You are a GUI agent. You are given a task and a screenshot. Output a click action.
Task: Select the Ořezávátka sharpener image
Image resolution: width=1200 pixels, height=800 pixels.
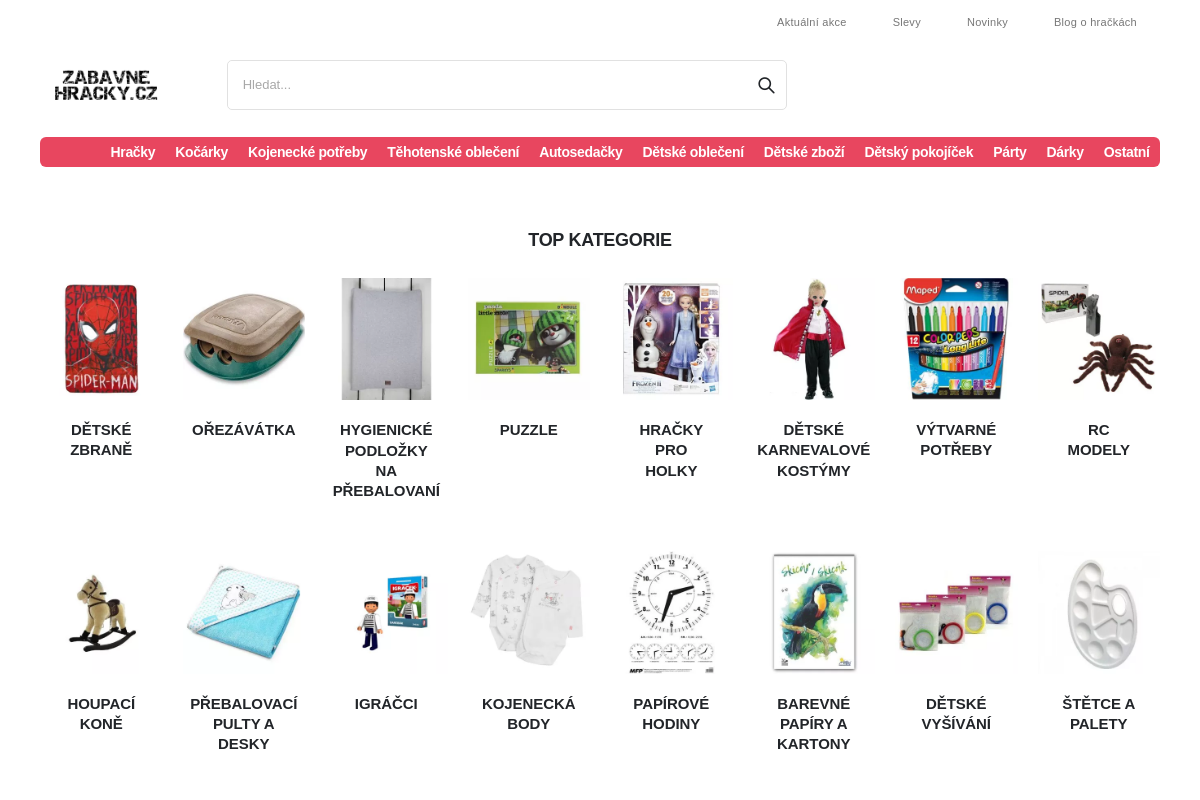244,339
